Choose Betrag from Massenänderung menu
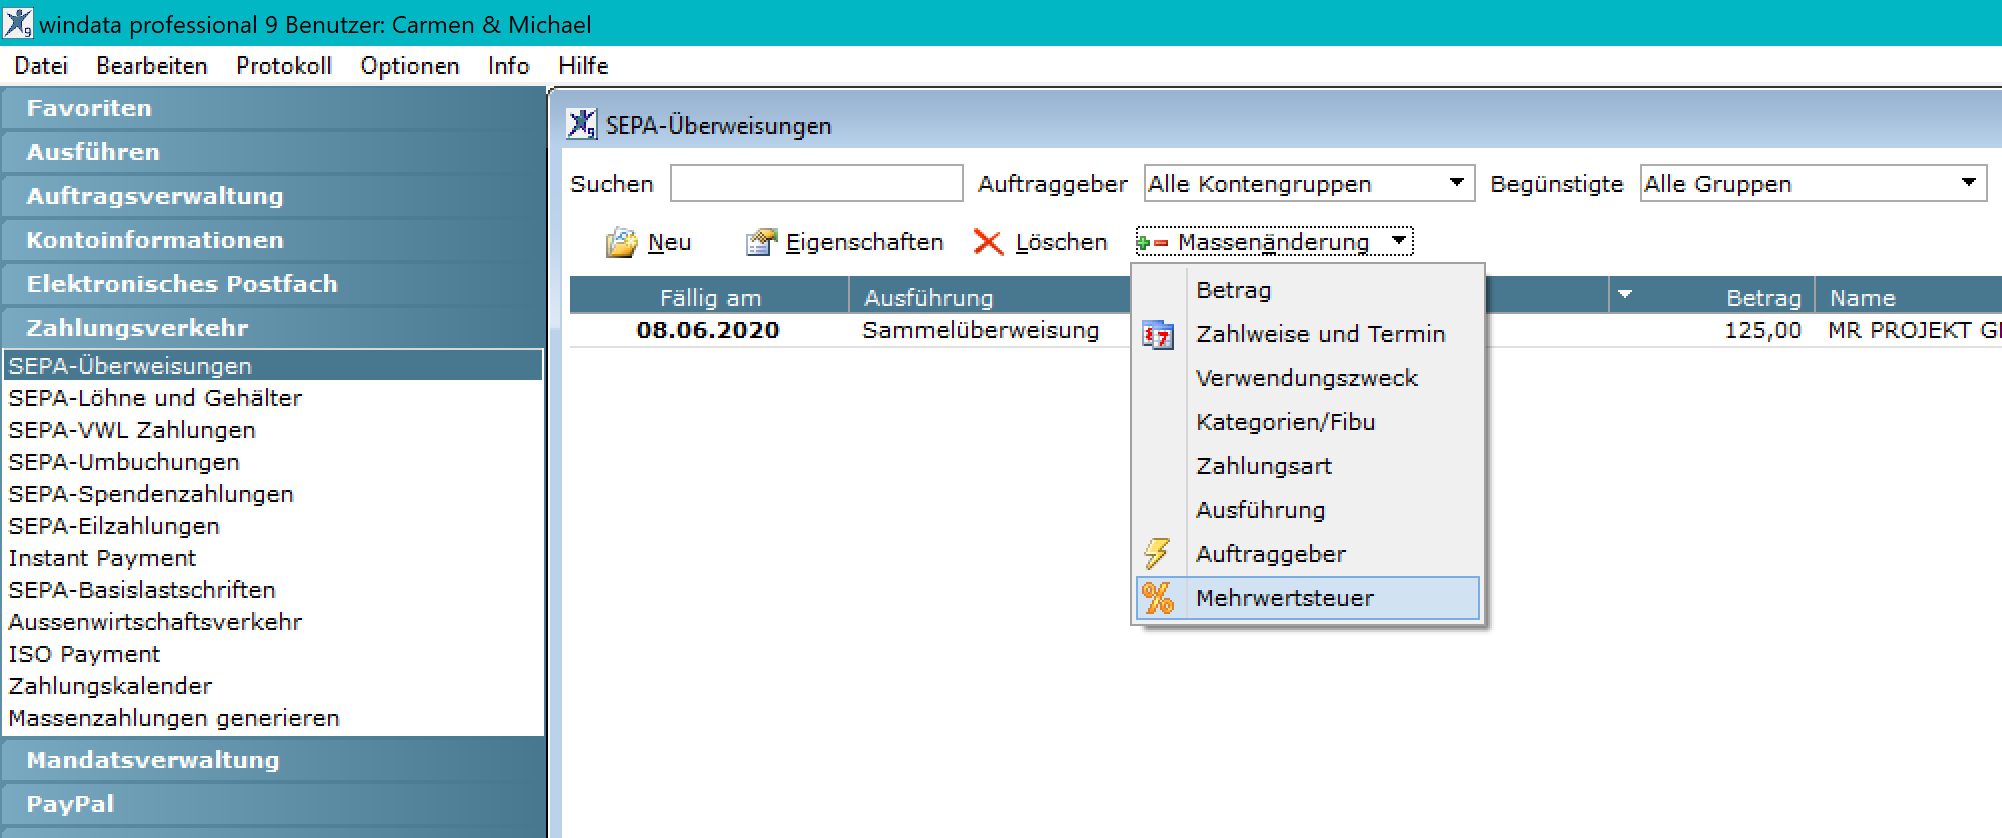Image resolution: width=2002 pixels, height=838 pixels. [x=1308, y=290]
